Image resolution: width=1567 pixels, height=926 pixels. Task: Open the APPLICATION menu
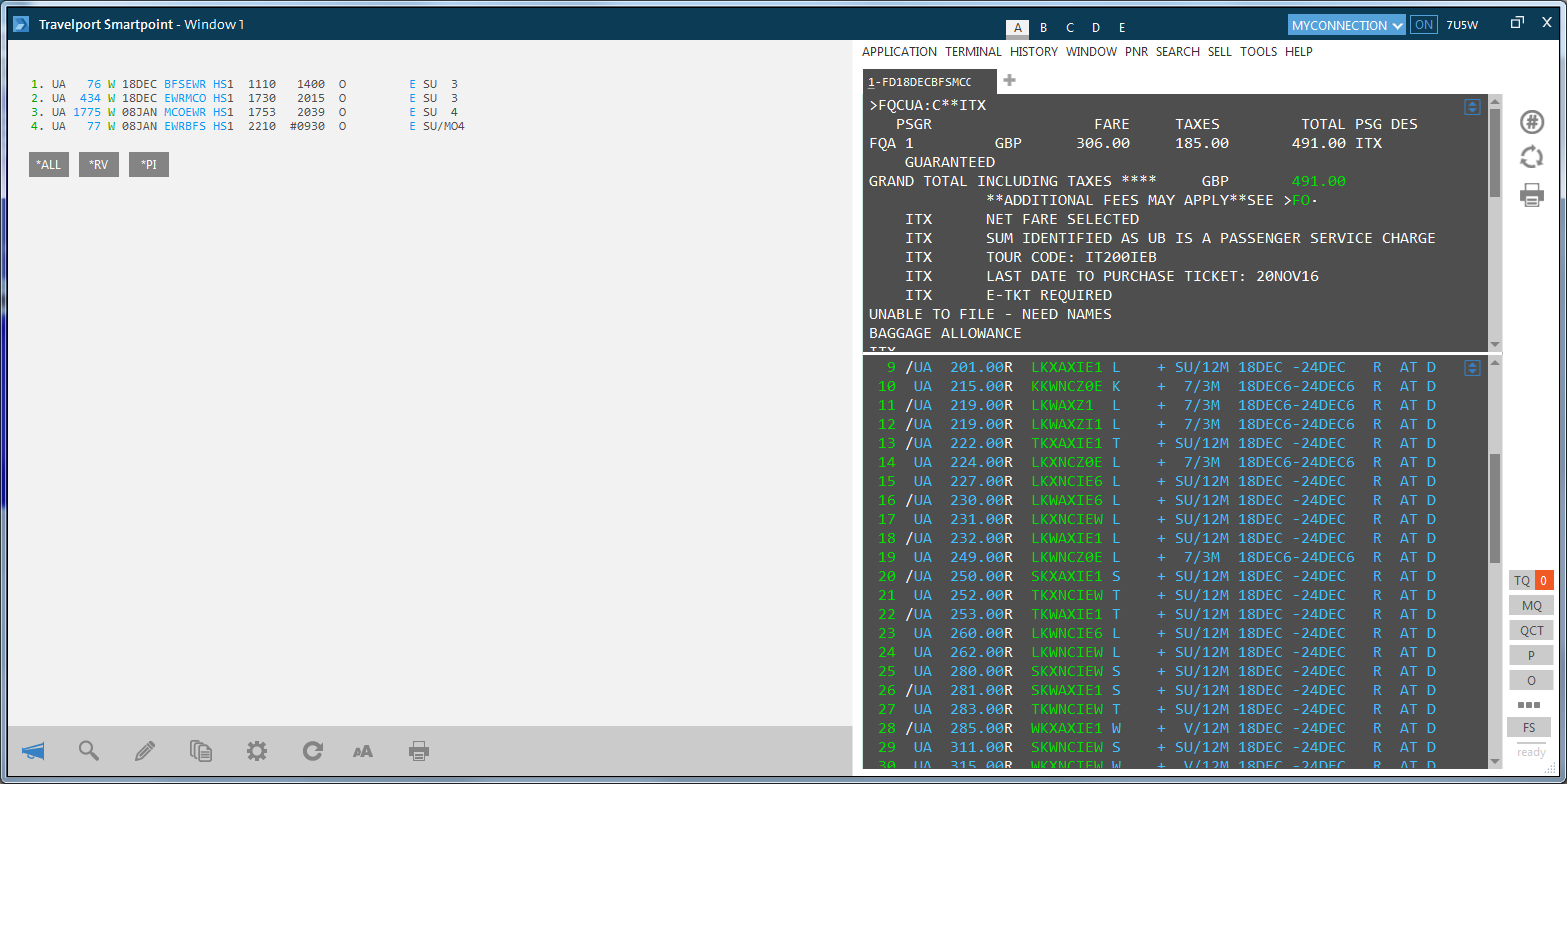tap(899, 52)
